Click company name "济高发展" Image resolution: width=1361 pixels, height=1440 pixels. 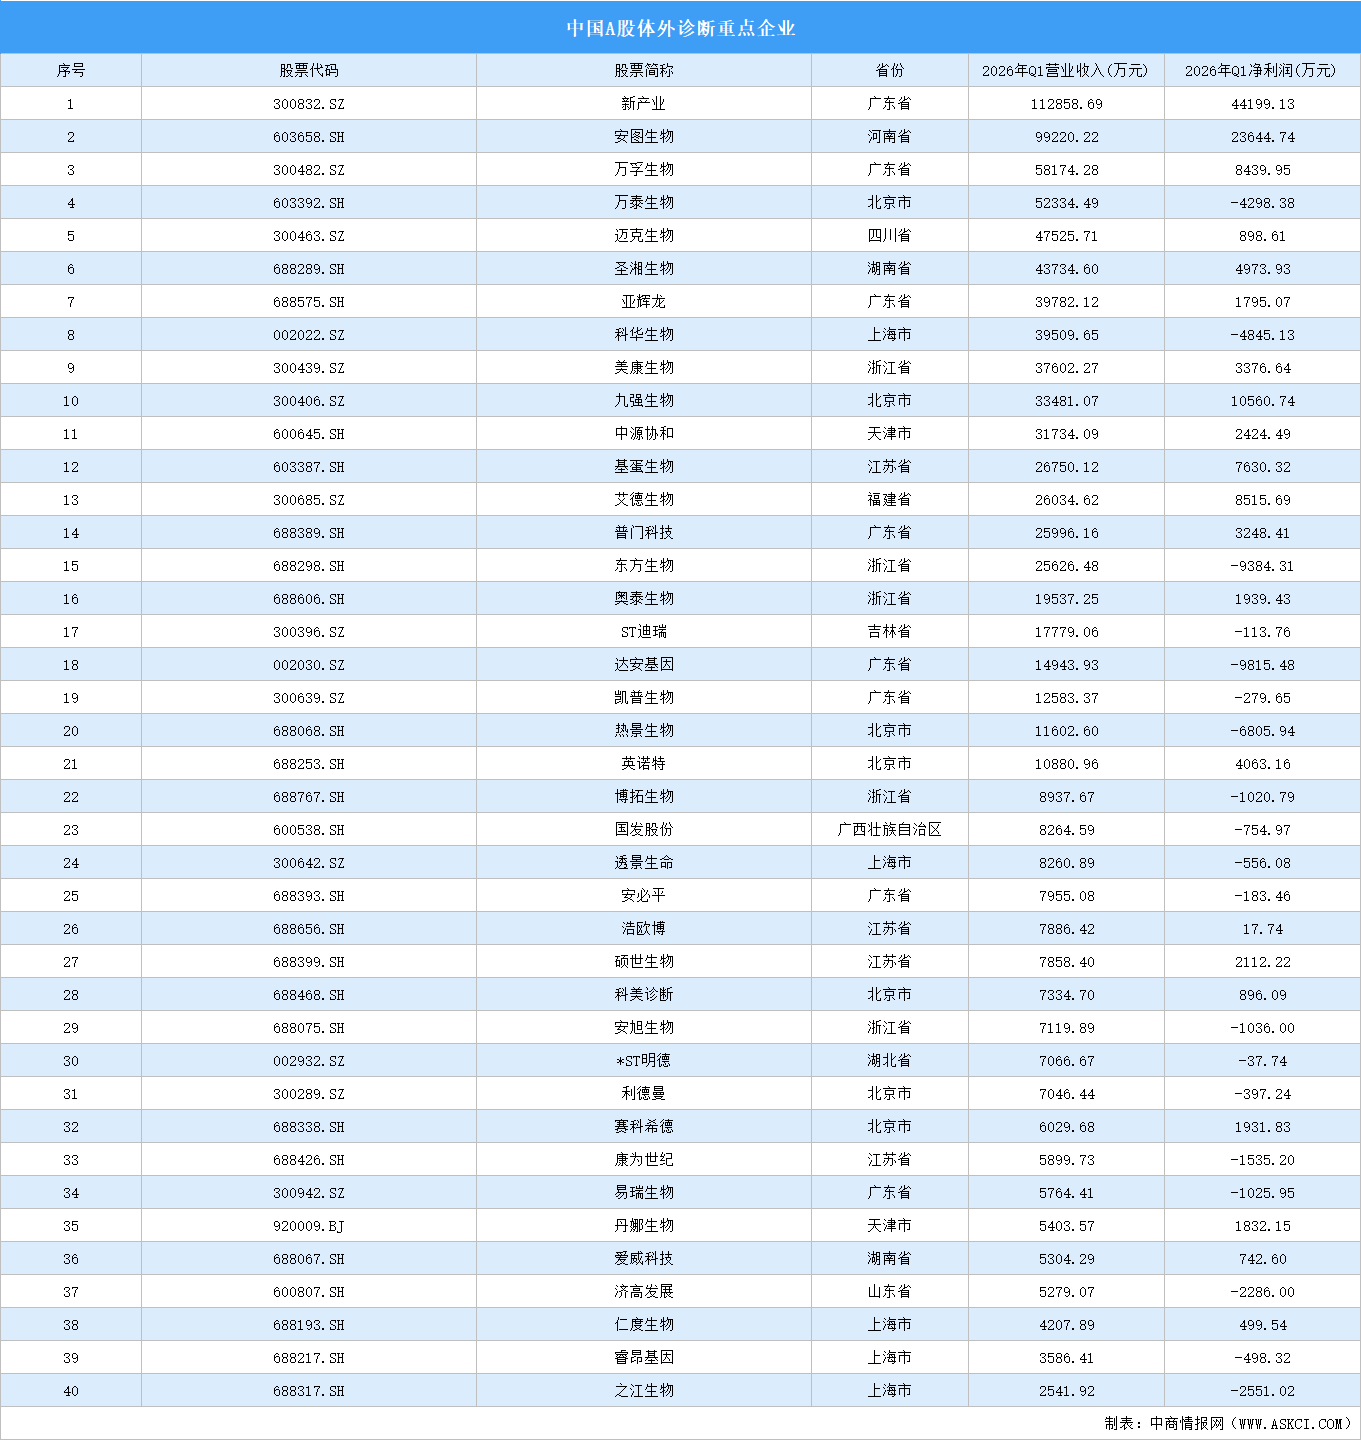644,1292
